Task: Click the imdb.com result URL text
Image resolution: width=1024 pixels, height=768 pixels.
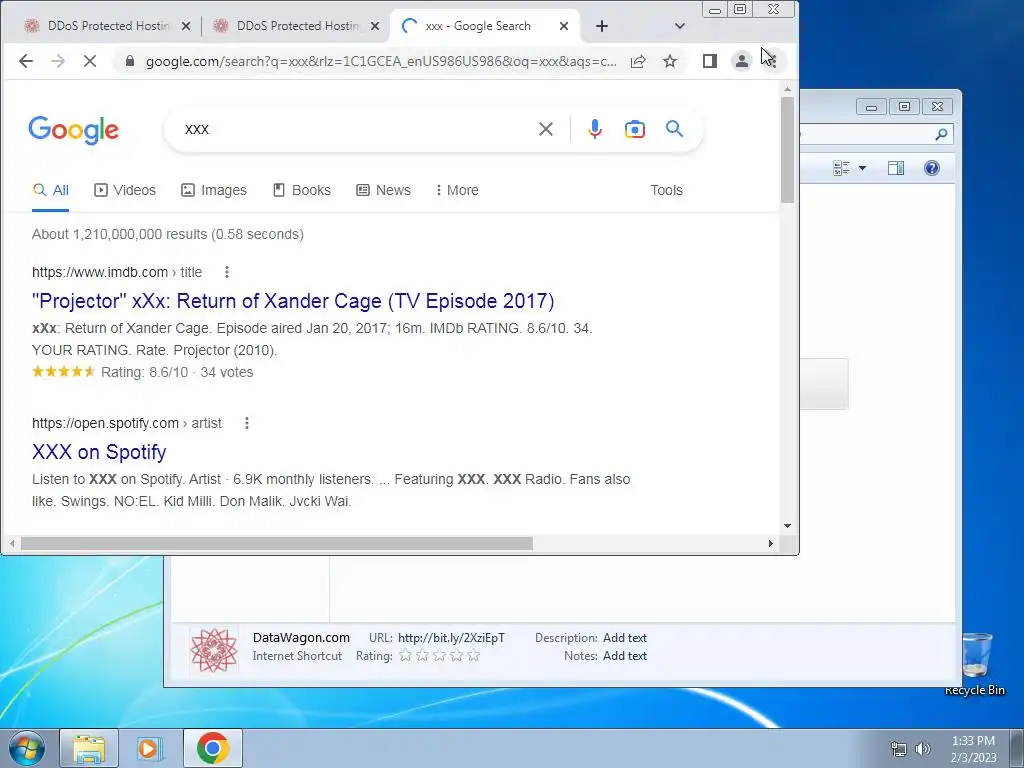Action: 117,272
